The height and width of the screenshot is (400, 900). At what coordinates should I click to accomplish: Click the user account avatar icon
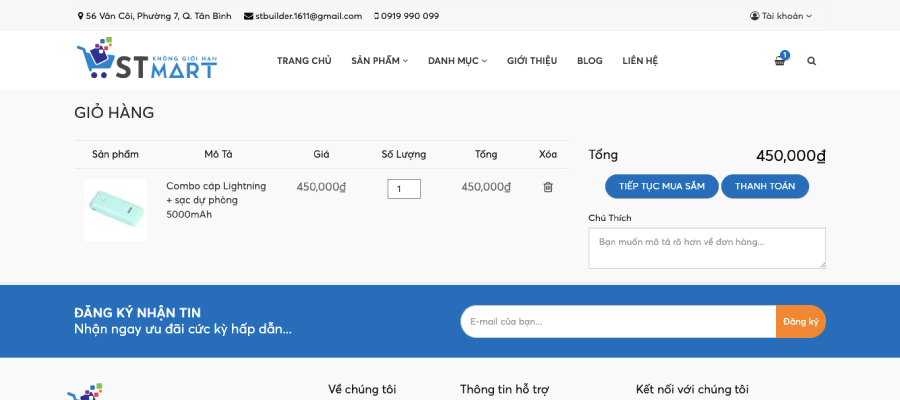[754, 16]
